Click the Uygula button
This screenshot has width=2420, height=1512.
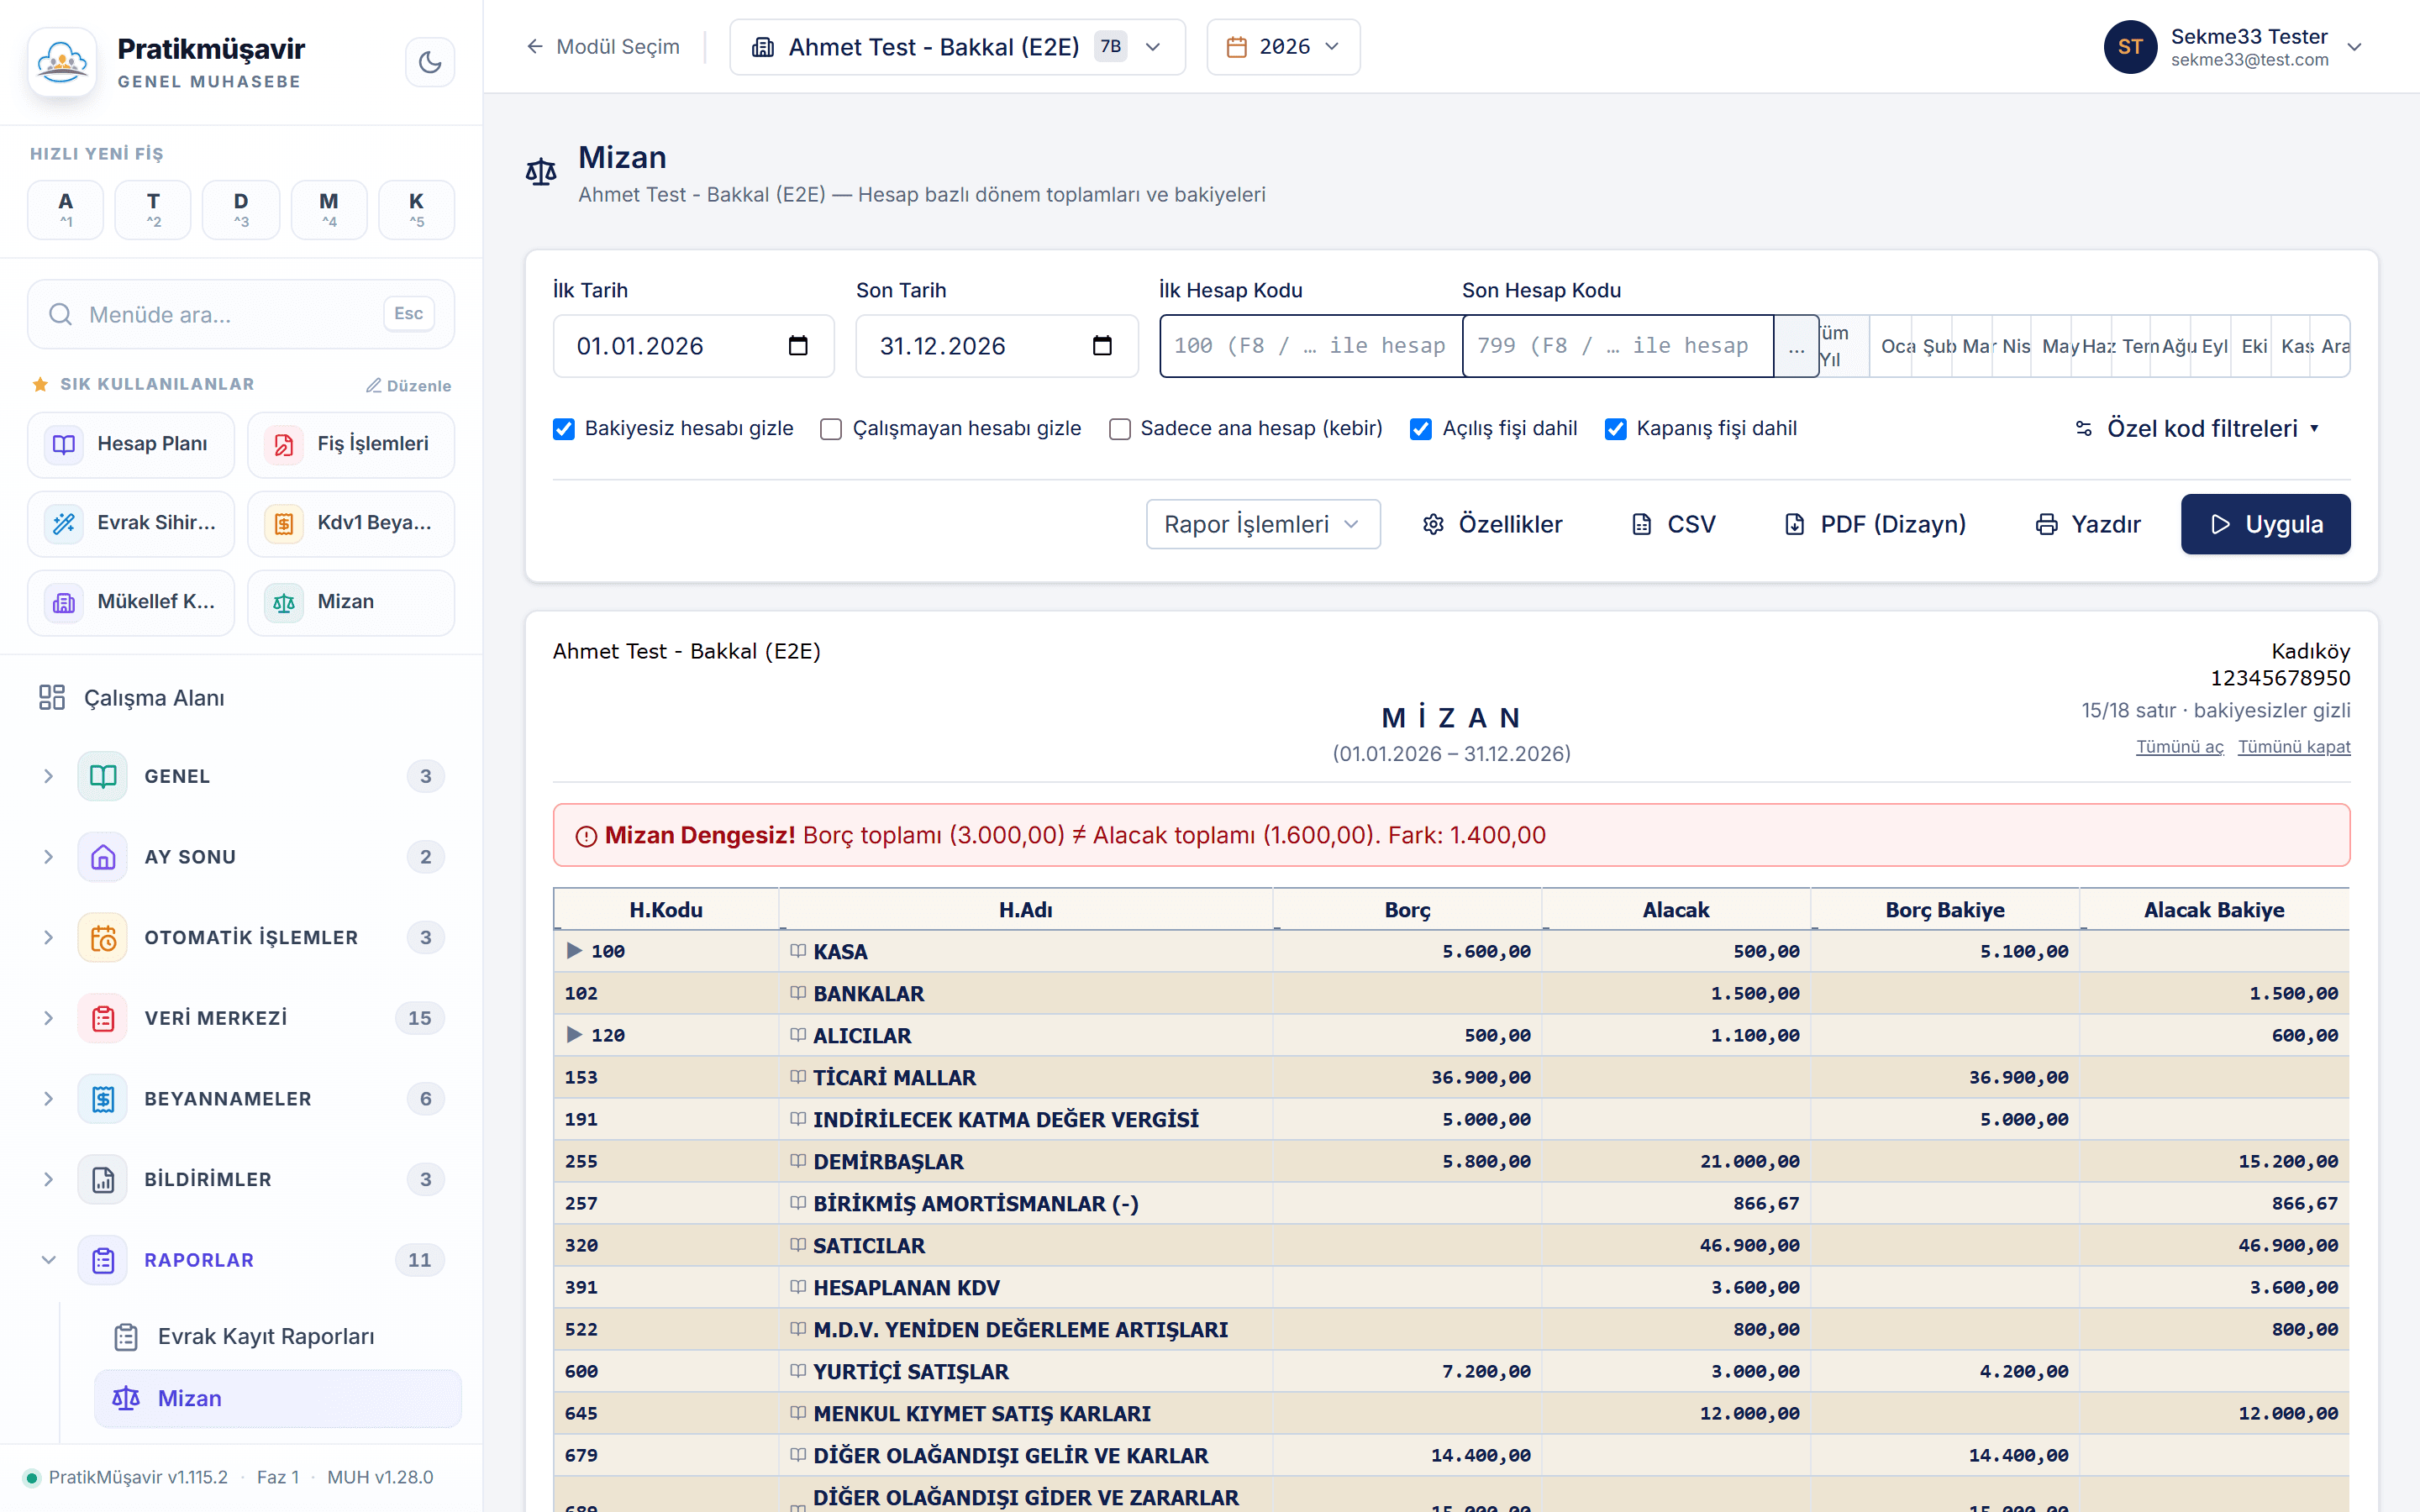2265,524
